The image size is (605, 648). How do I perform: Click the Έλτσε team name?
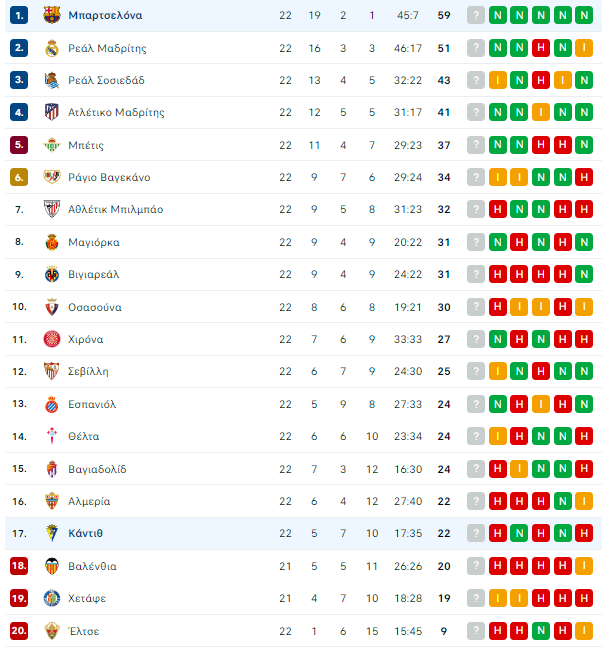coord(84,631)
